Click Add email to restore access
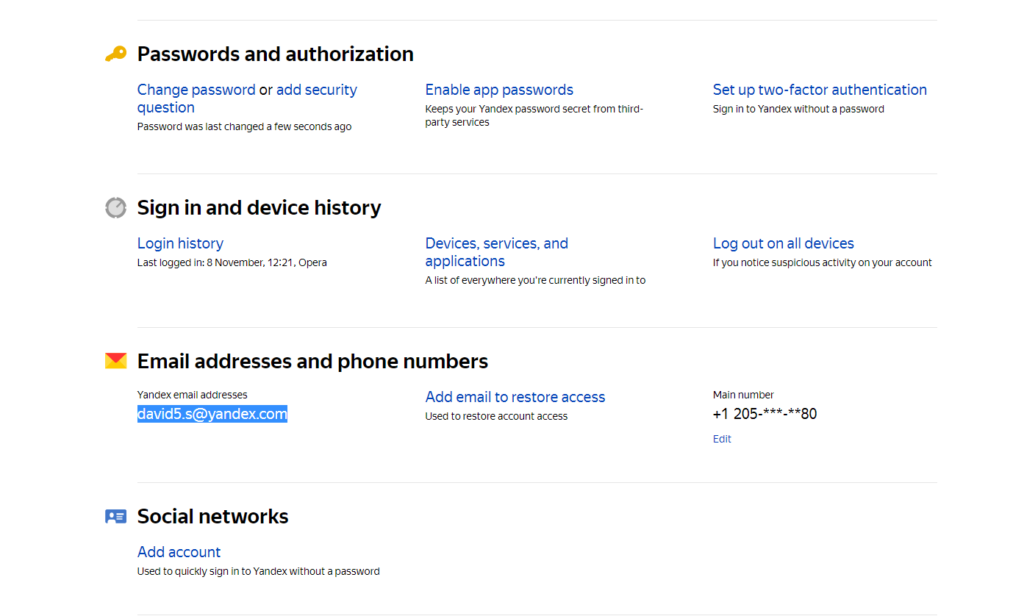The image size is (1024, 616). coord(515,397)
